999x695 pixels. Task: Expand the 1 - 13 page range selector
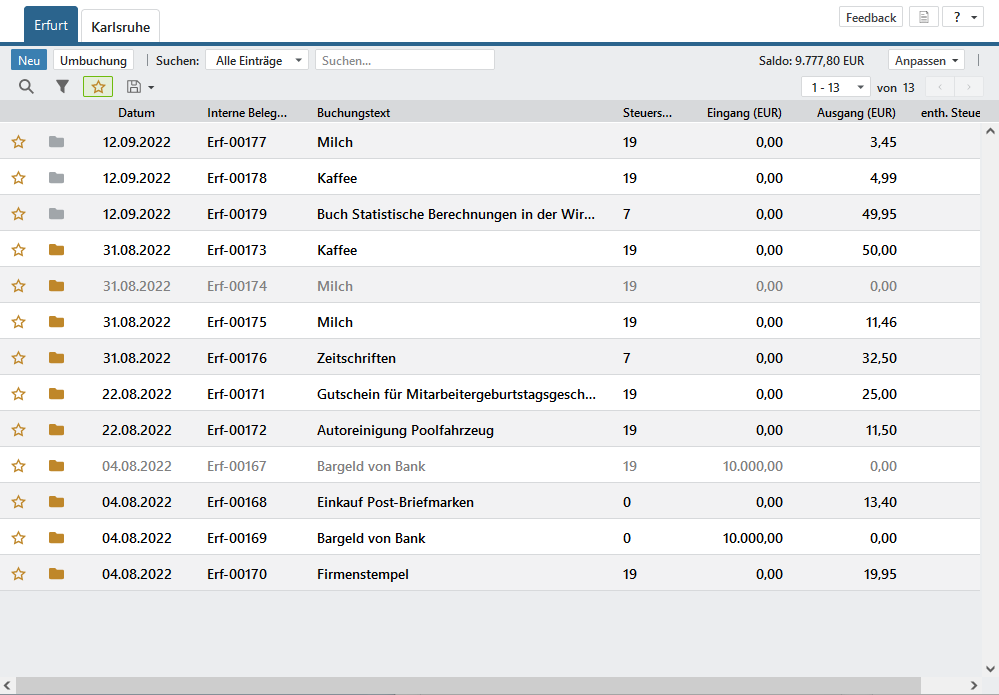835,87
